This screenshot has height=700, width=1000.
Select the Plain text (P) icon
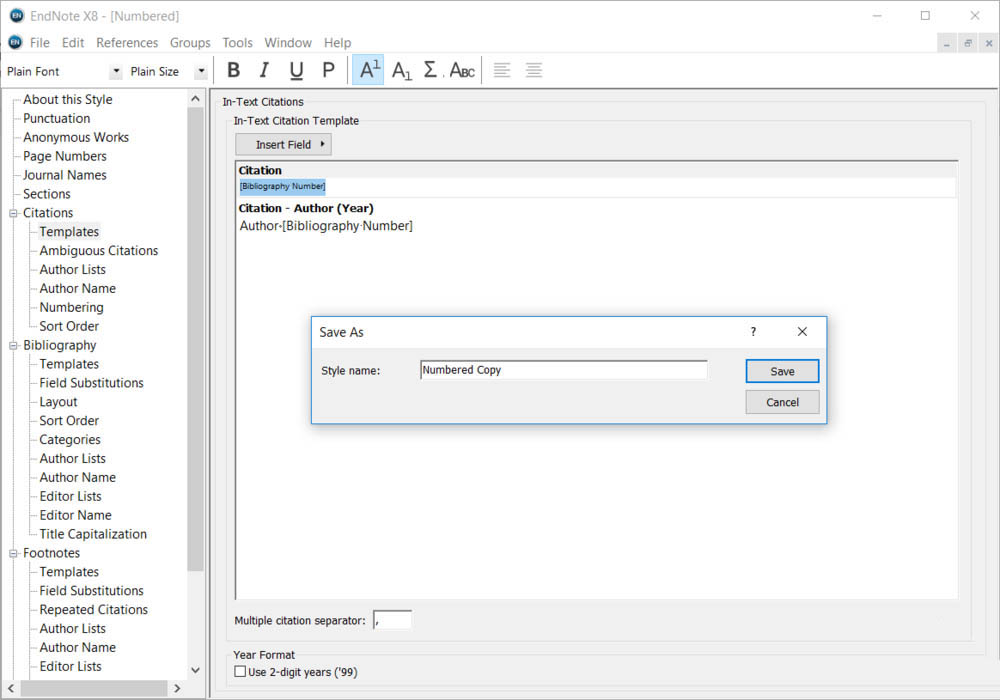[328, 70]
